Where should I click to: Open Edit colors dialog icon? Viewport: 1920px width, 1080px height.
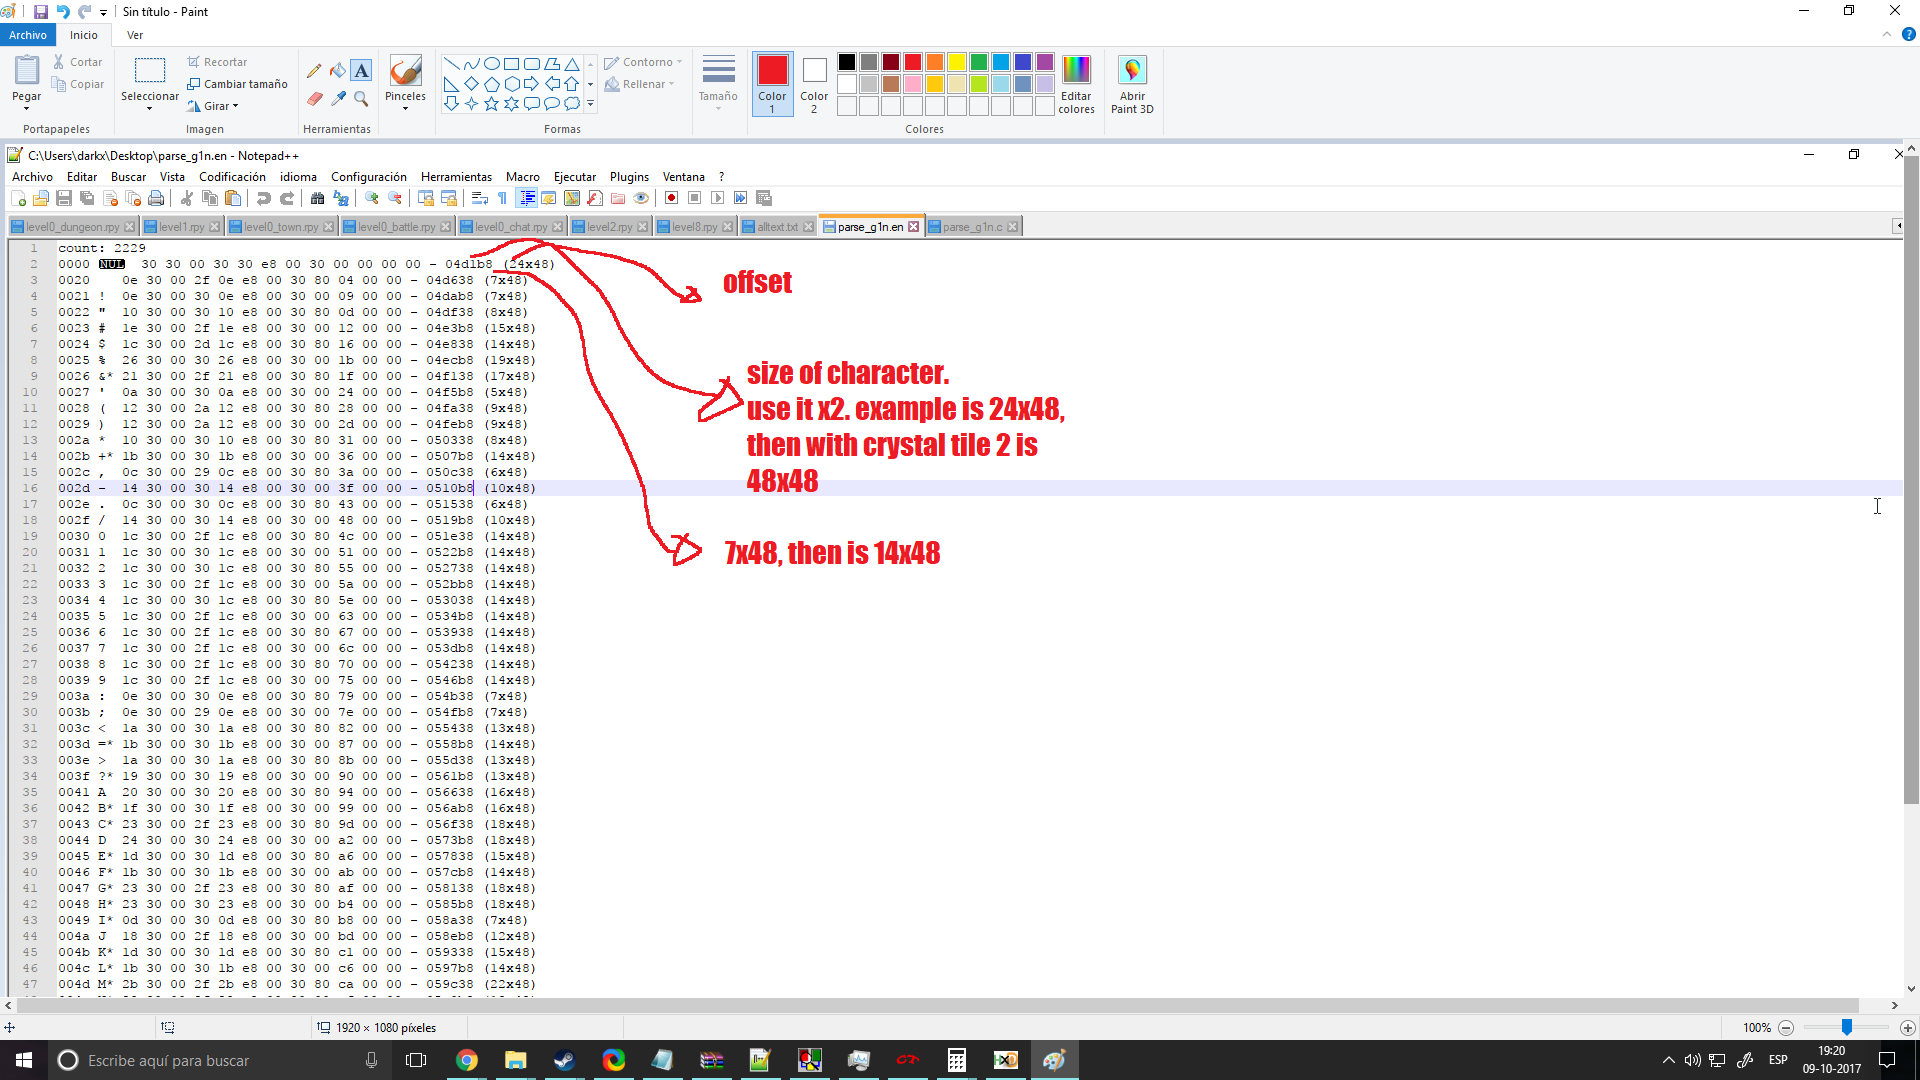click(x=1076, y=70)
